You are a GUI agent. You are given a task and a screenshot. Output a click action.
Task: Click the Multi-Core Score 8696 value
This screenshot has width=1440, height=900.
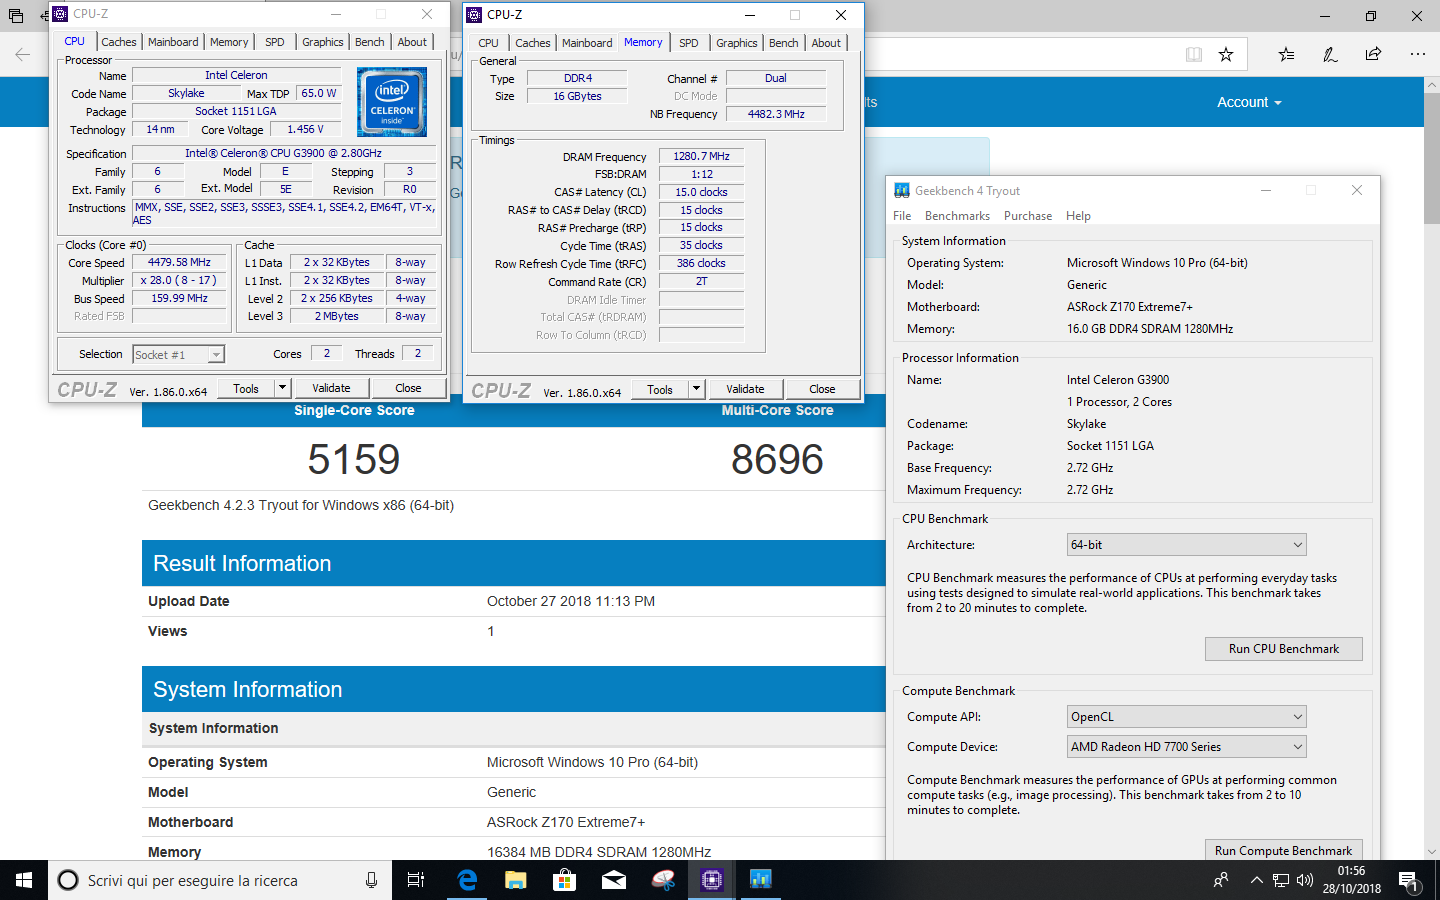(x=777, y=460)
